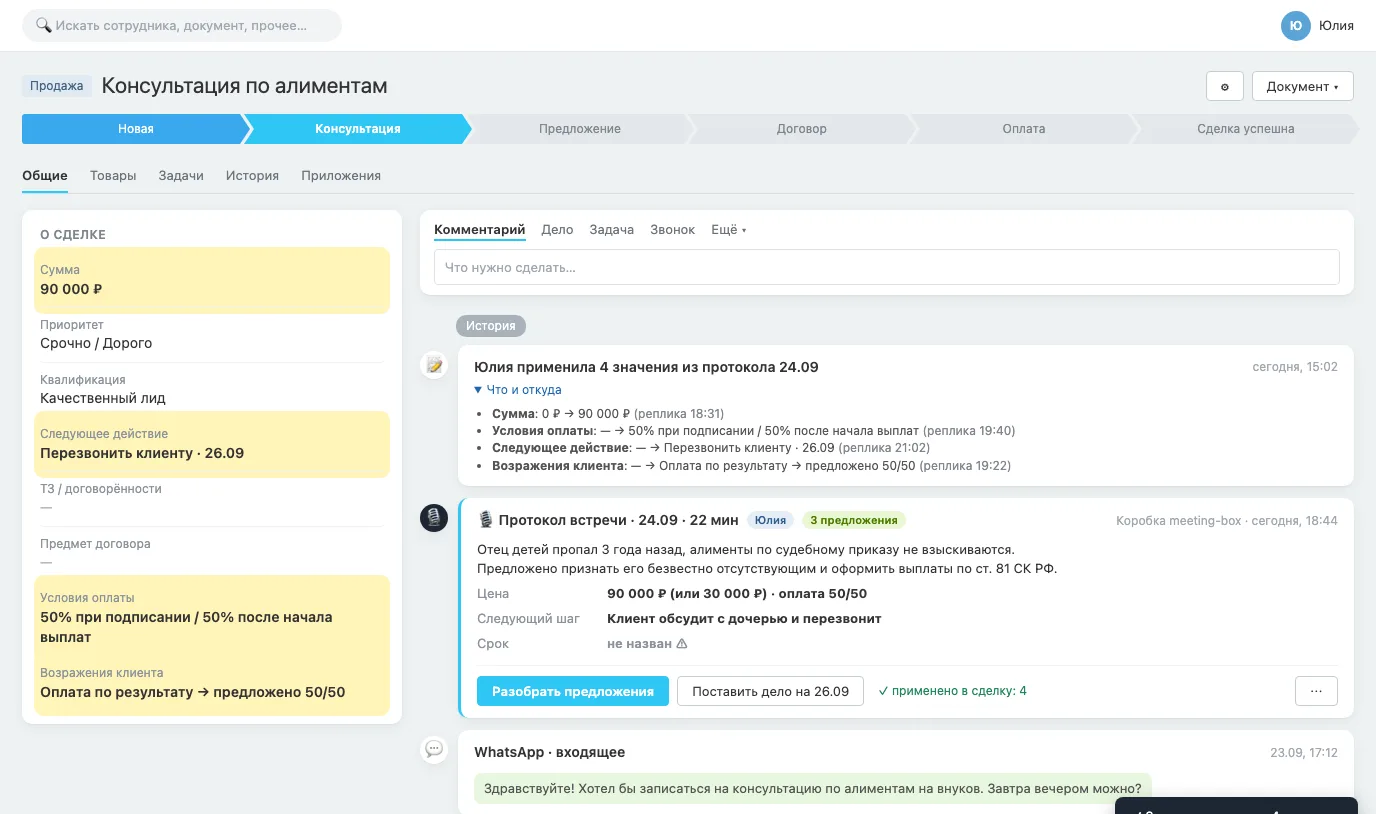The image size is (1376, 814).
Task: Click the История pill label in timeline
Action: (x=491, y=326)
